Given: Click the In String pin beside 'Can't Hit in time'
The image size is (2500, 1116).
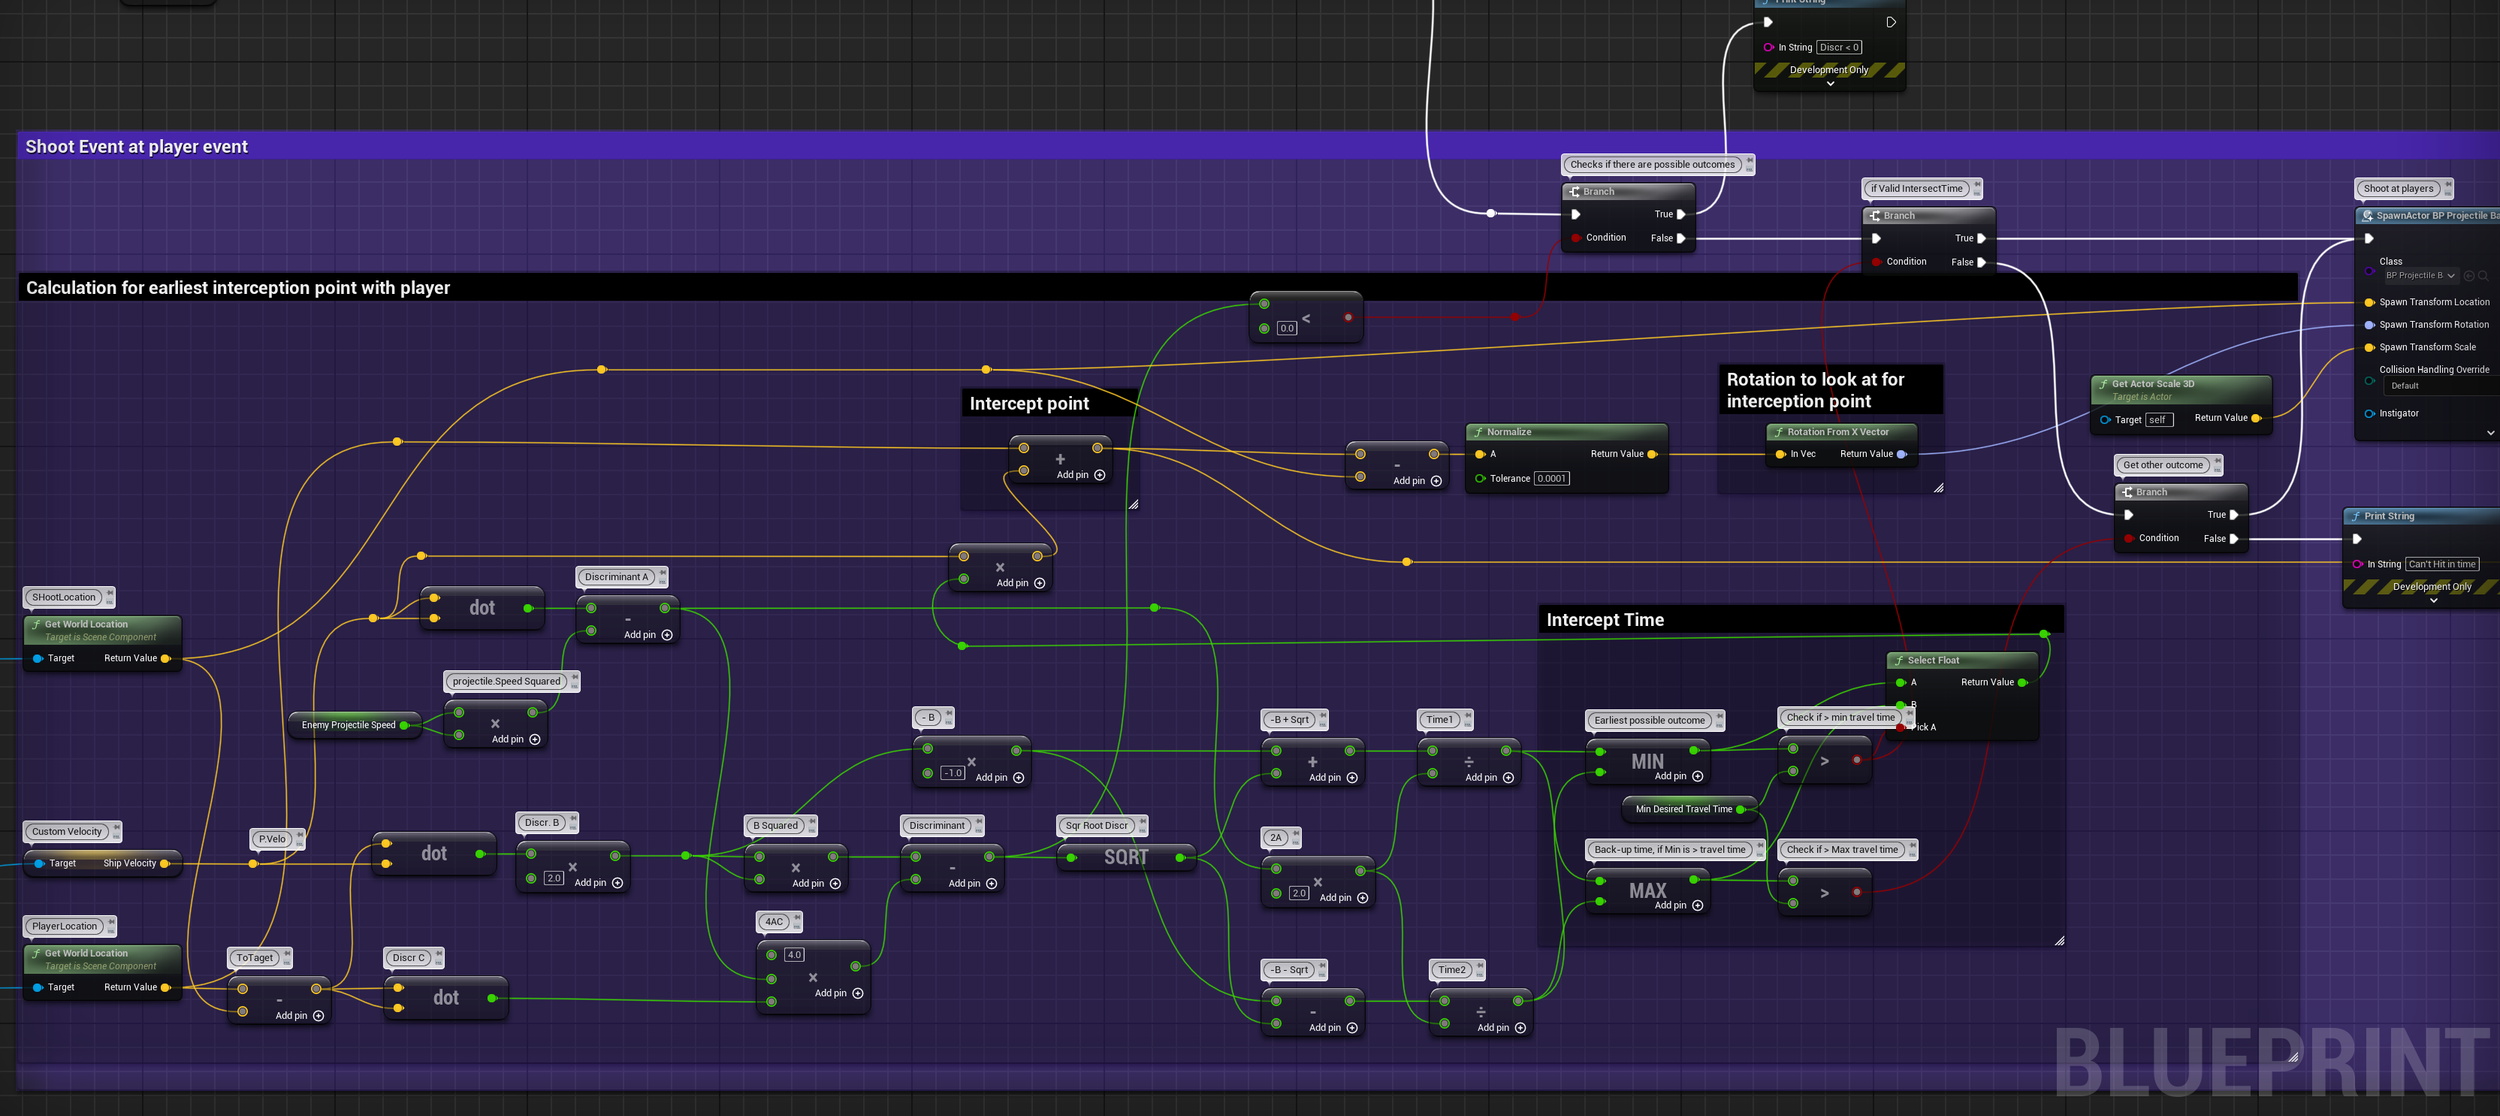Looking at the screenshot, I should (2357, 564).
